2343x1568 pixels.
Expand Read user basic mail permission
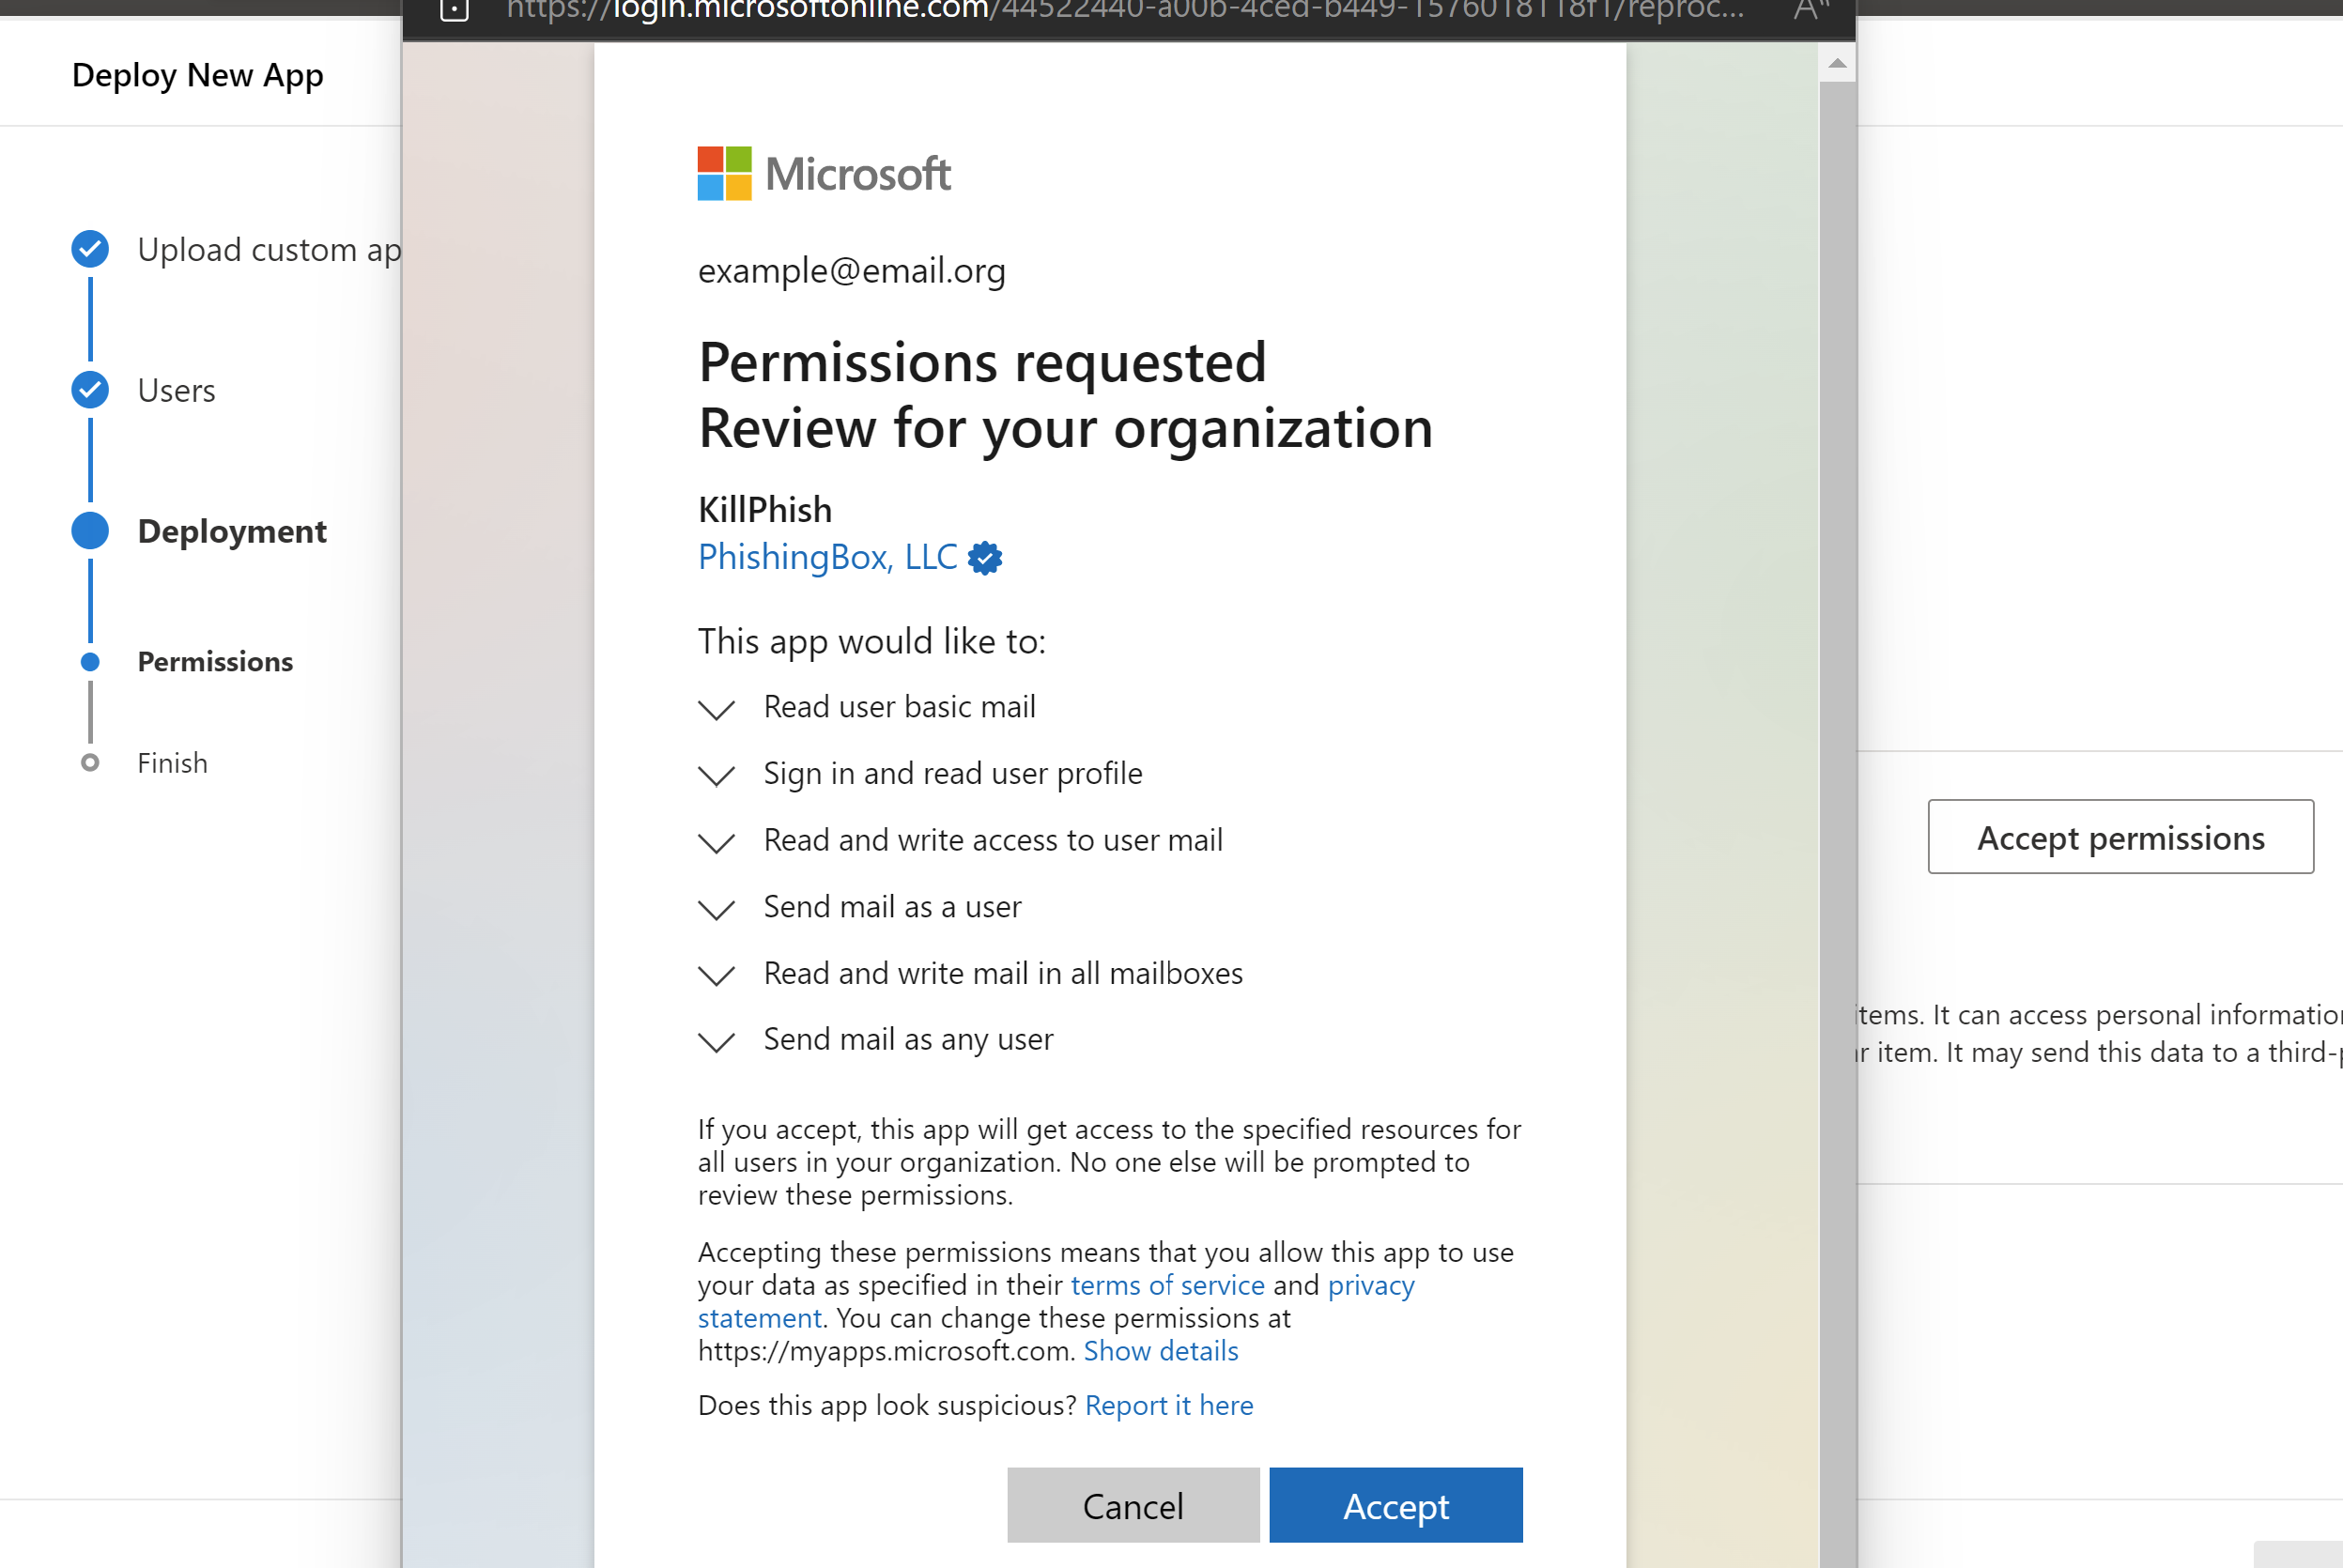pyautogui.click(x=716, y=709)
